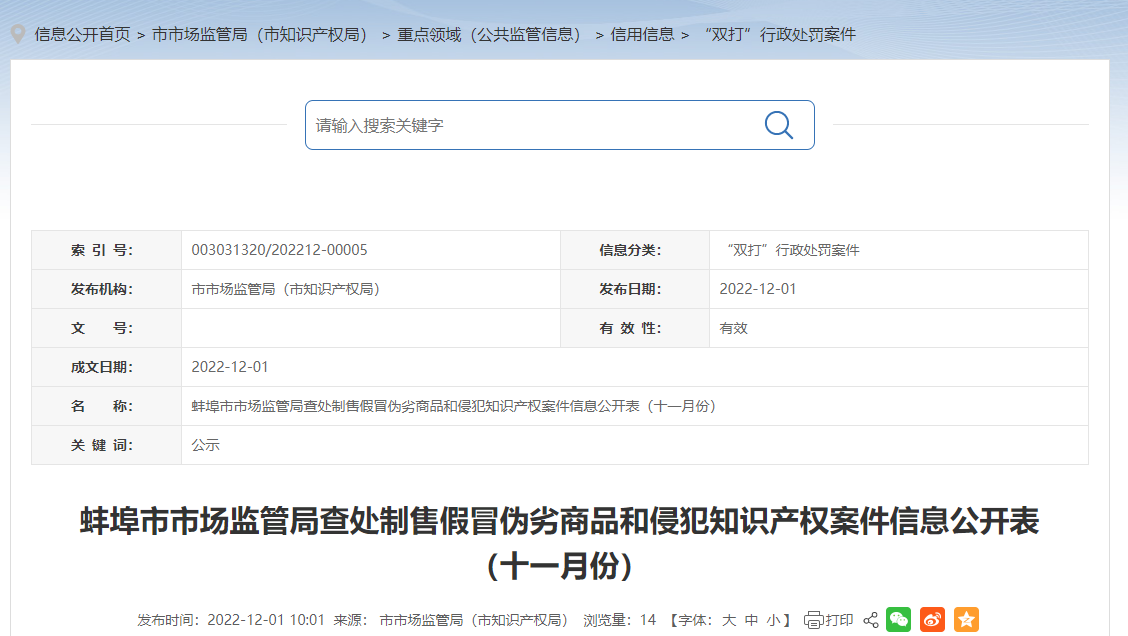Click the location pin icon in breadcrumb

coord(17,34)
